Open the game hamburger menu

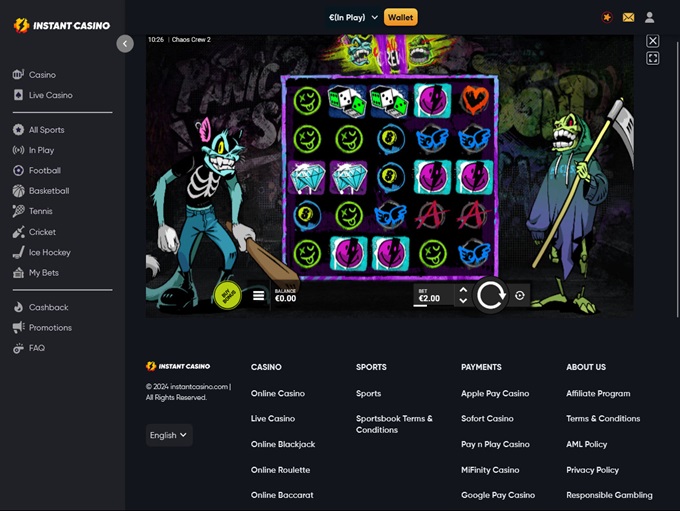pyautogui.click(x=258, y=295)
